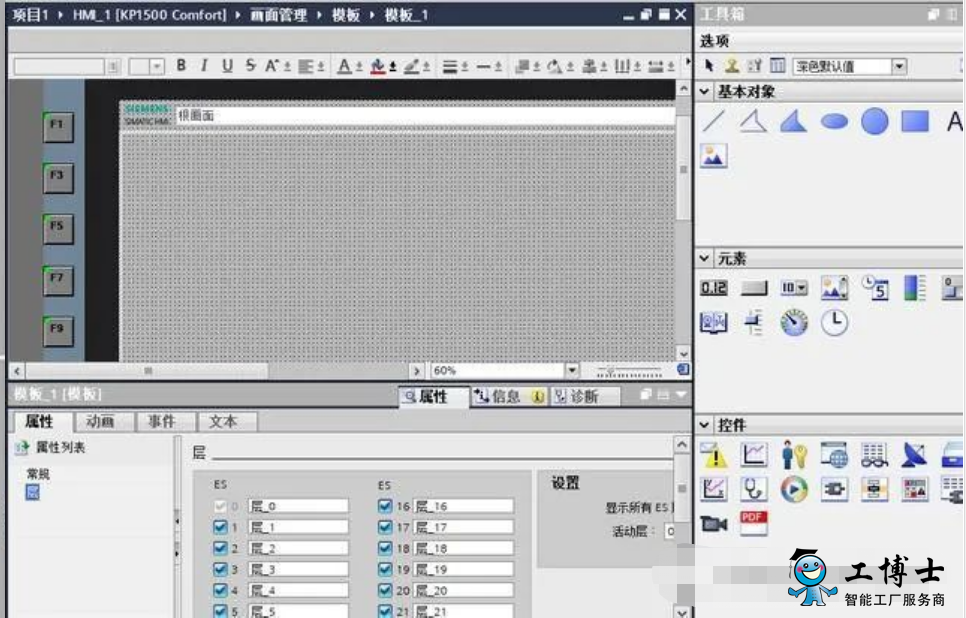
Task: Switch to the 事件 tab
Action: (161, 421)
